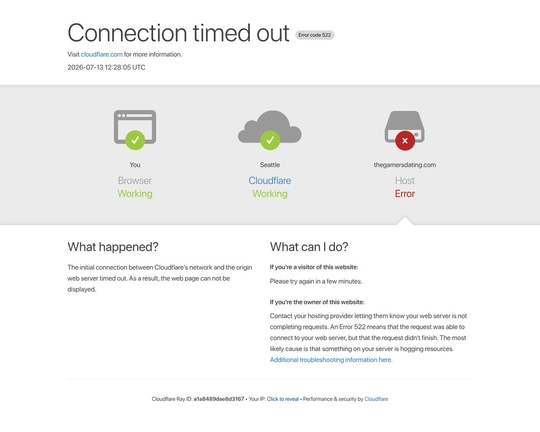The height and width of the screenshot is (432, 540).
Task: Select the Cloudflare Ray ID value
Action: click(219, 399)
